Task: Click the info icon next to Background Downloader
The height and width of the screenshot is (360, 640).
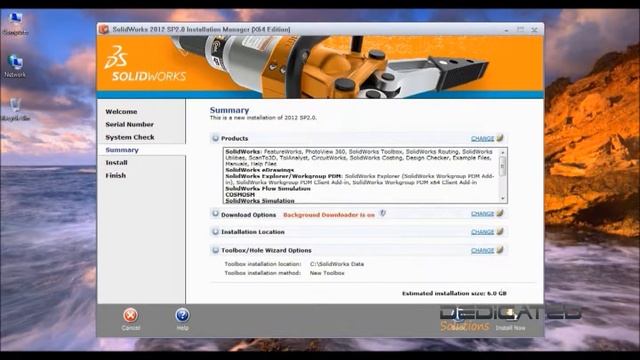Action: (x=382, y=213)
